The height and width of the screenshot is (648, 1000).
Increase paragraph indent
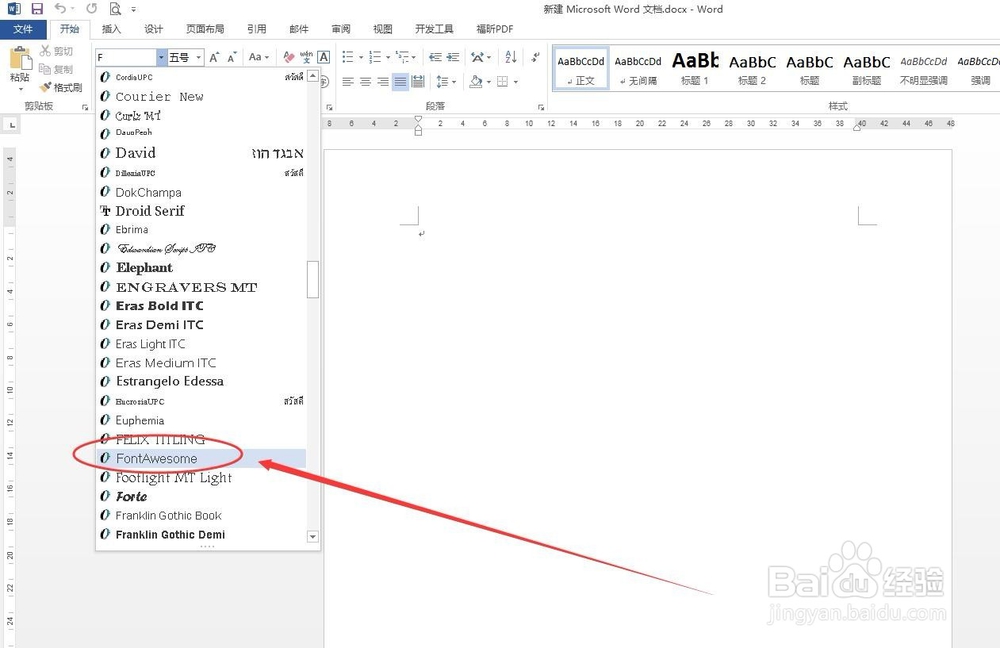(453, 57)
